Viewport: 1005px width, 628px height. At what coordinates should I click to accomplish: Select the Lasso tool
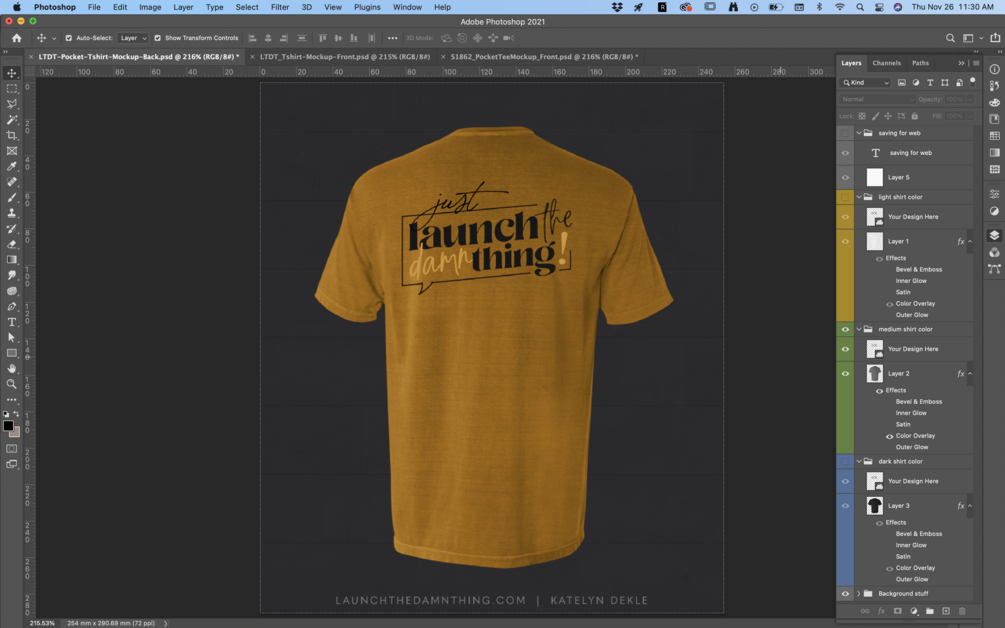(x=12, y=104)
